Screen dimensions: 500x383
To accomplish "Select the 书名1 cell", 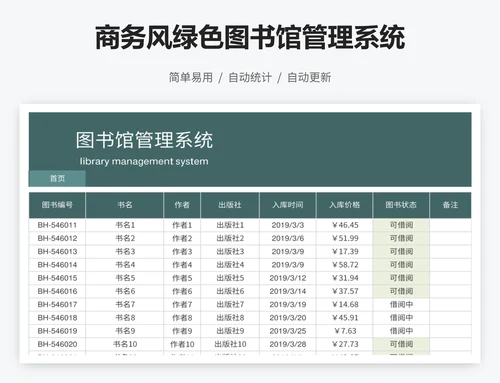I will click(x=125, y=225).
